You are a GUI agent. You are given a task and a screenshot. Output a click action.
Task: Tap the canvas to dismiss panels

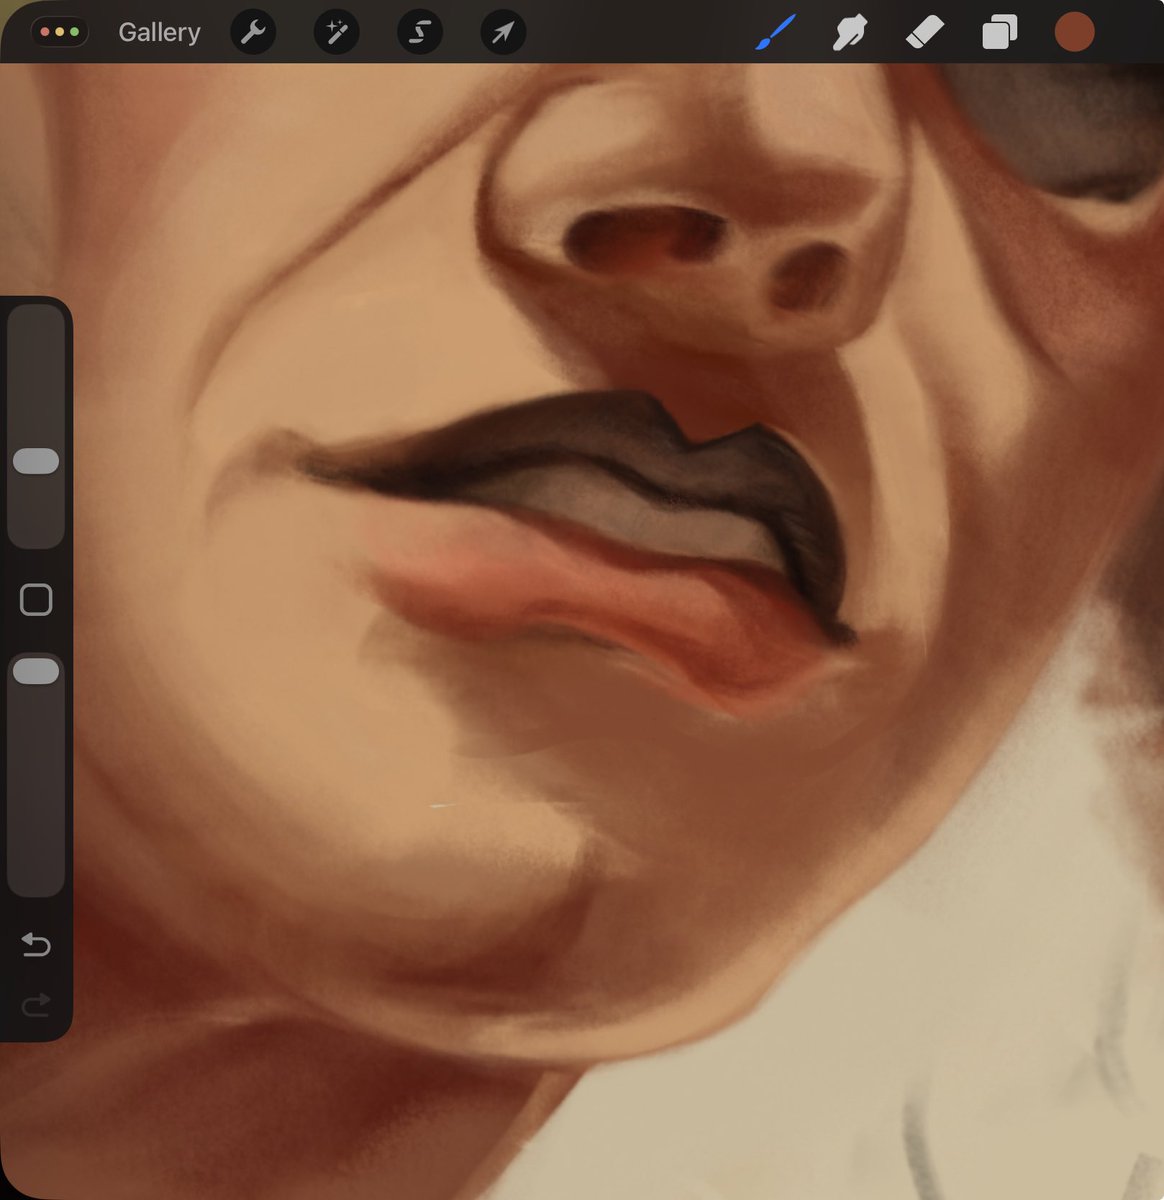[x=600, y=850]
